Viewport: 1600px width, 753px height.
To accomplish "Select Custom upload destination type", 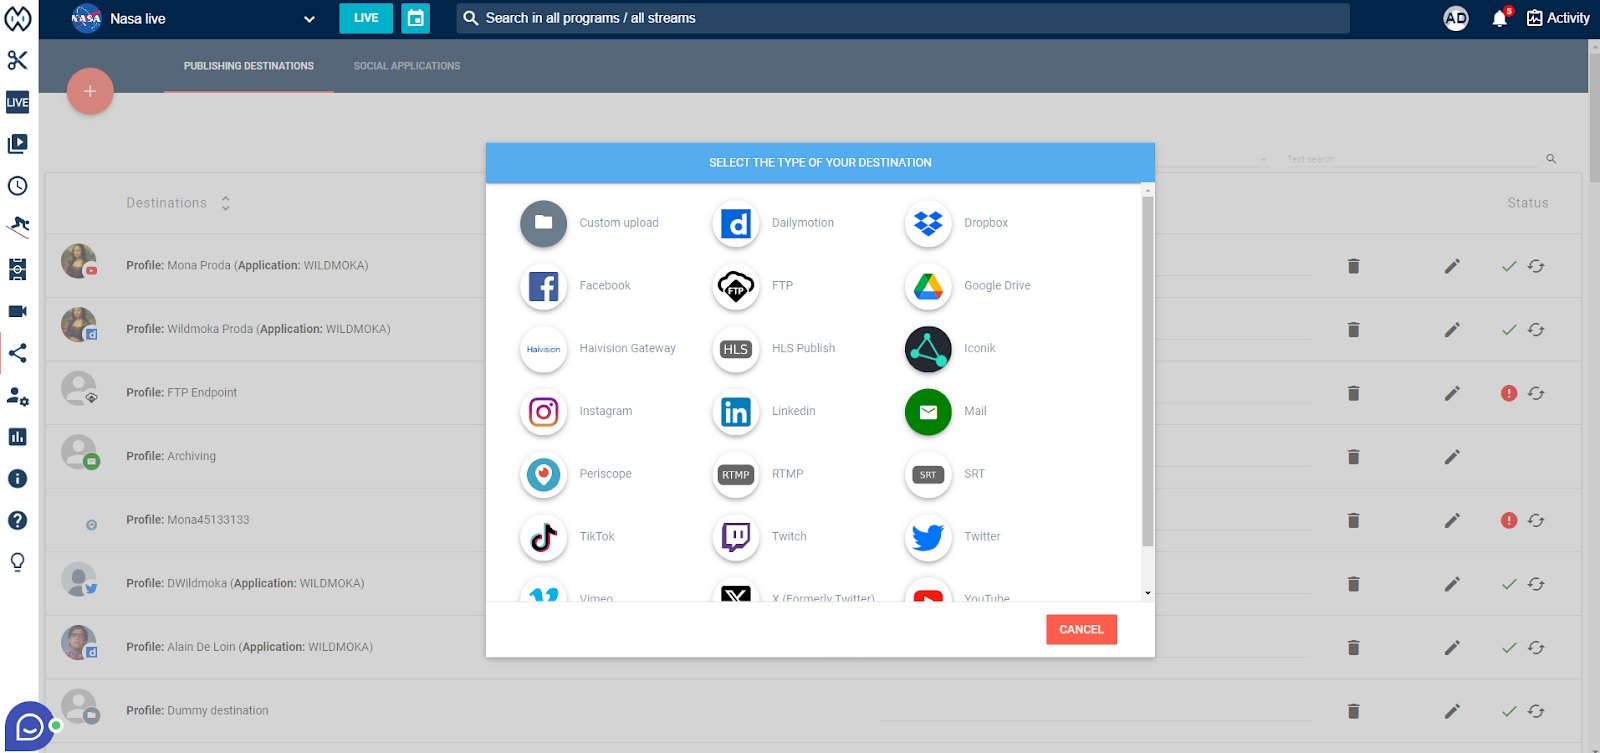I will click(543, 223).
